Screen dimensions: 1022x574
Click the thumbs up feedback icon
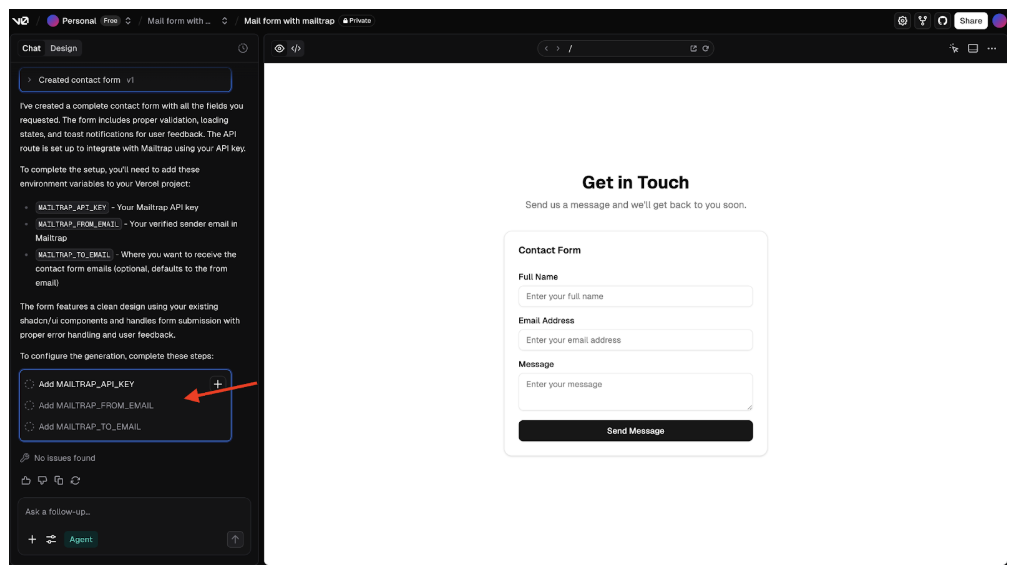[x=26, y=480]
